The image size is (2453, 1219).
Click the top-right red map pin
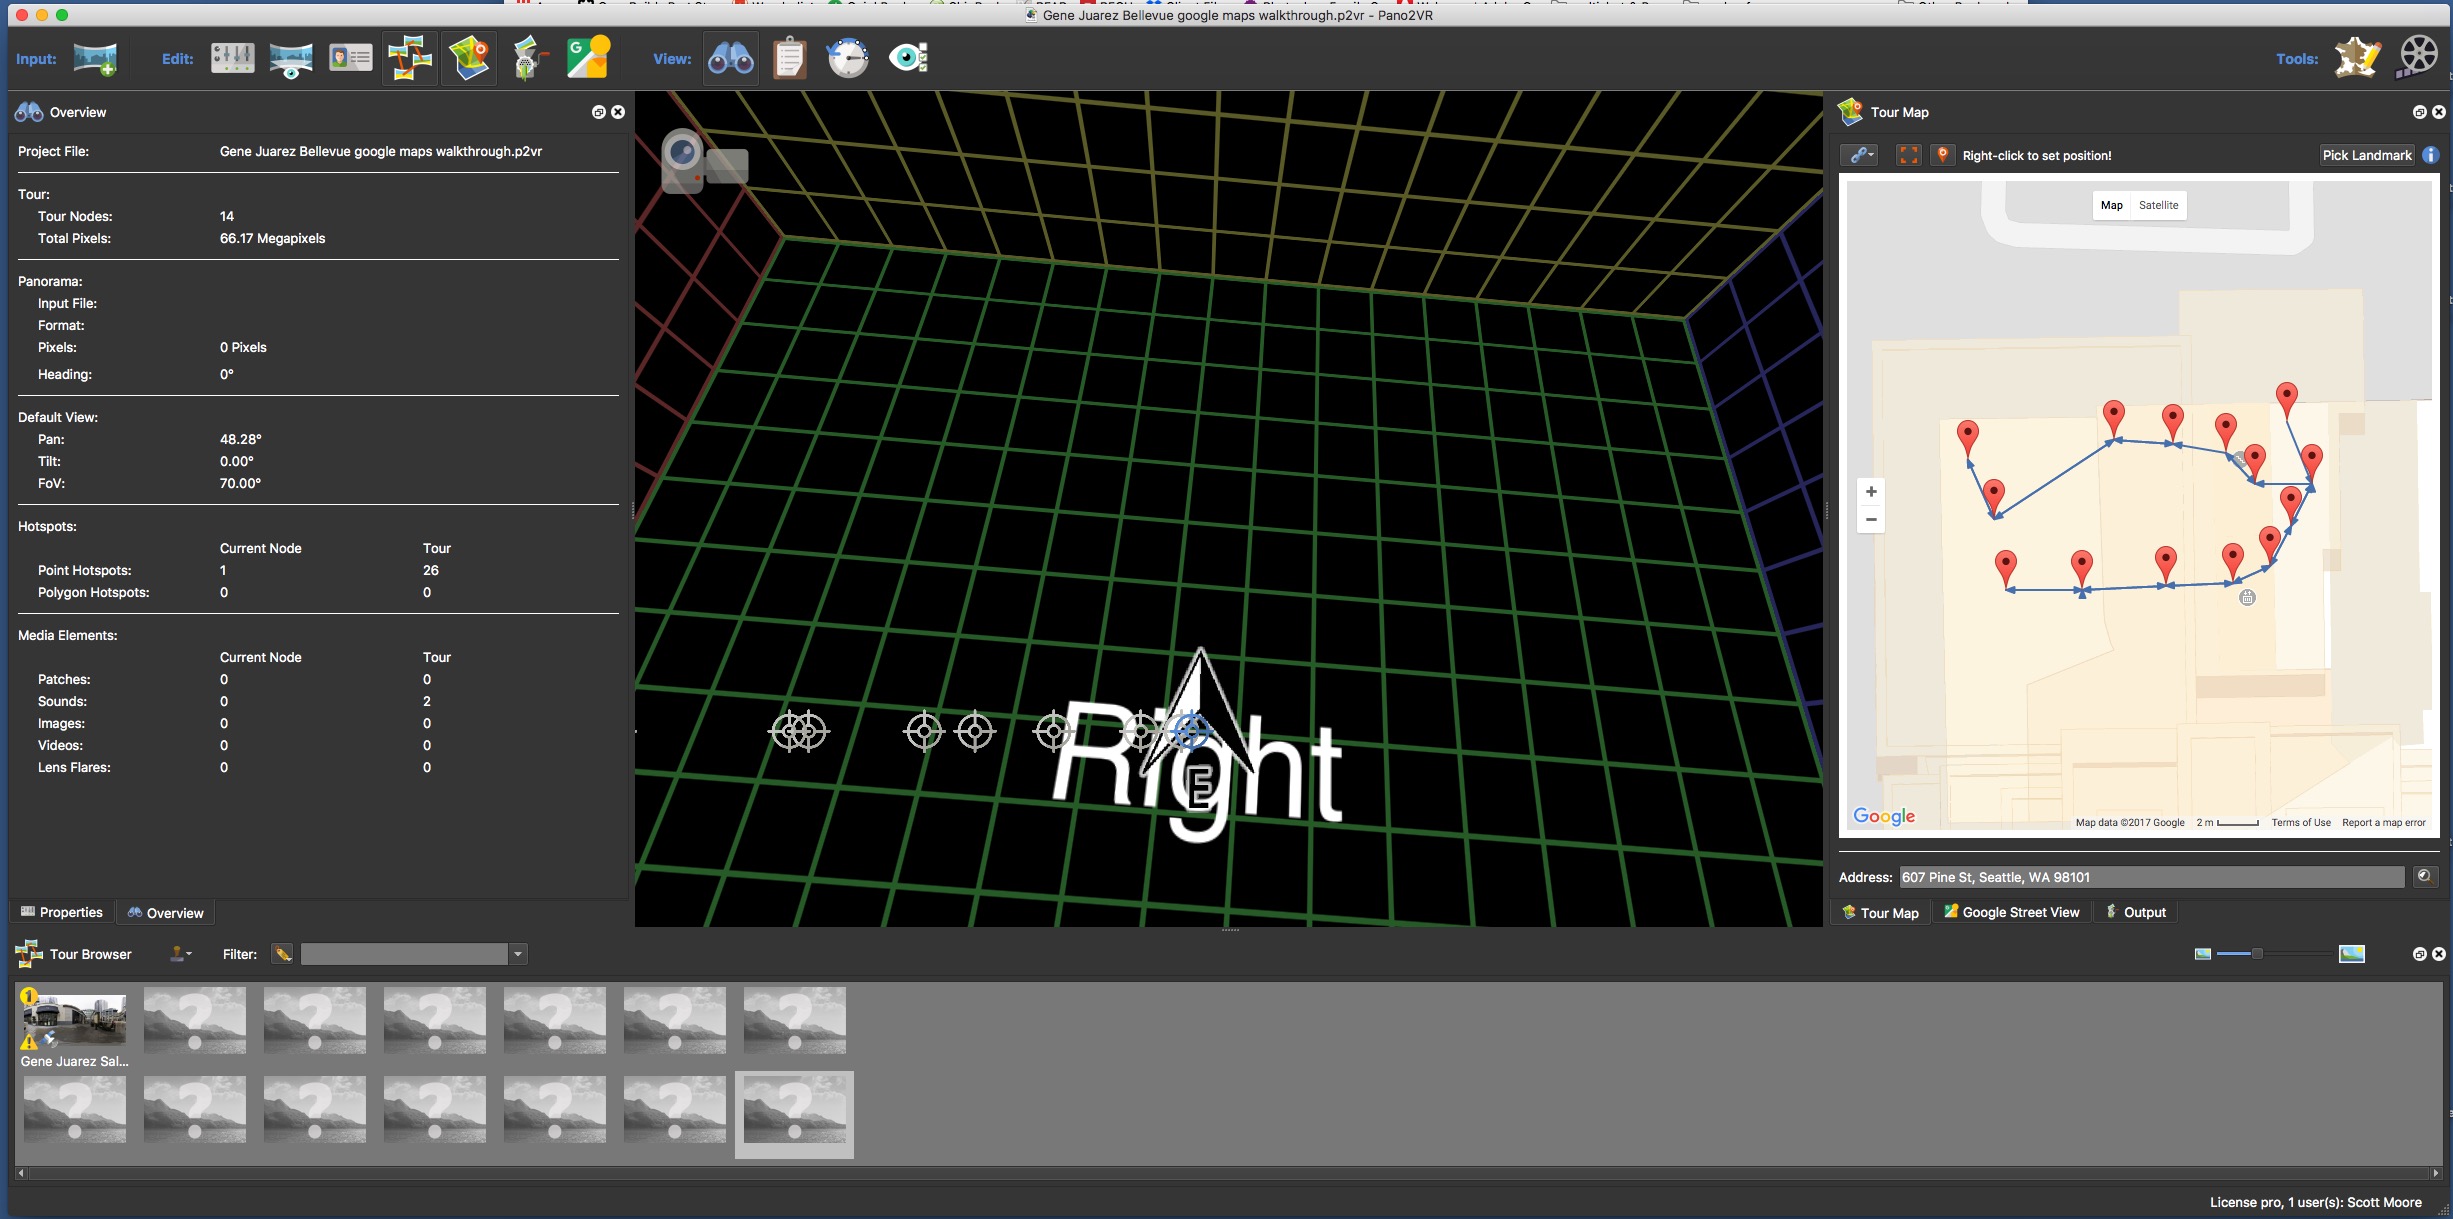point(2286,399)
